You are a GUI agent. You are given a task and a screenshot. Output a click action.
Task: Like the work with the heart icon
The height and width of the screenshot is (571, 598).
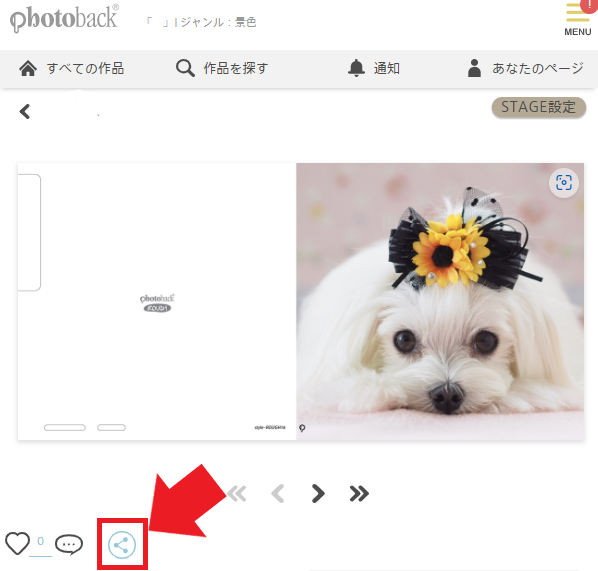(18, 543)
